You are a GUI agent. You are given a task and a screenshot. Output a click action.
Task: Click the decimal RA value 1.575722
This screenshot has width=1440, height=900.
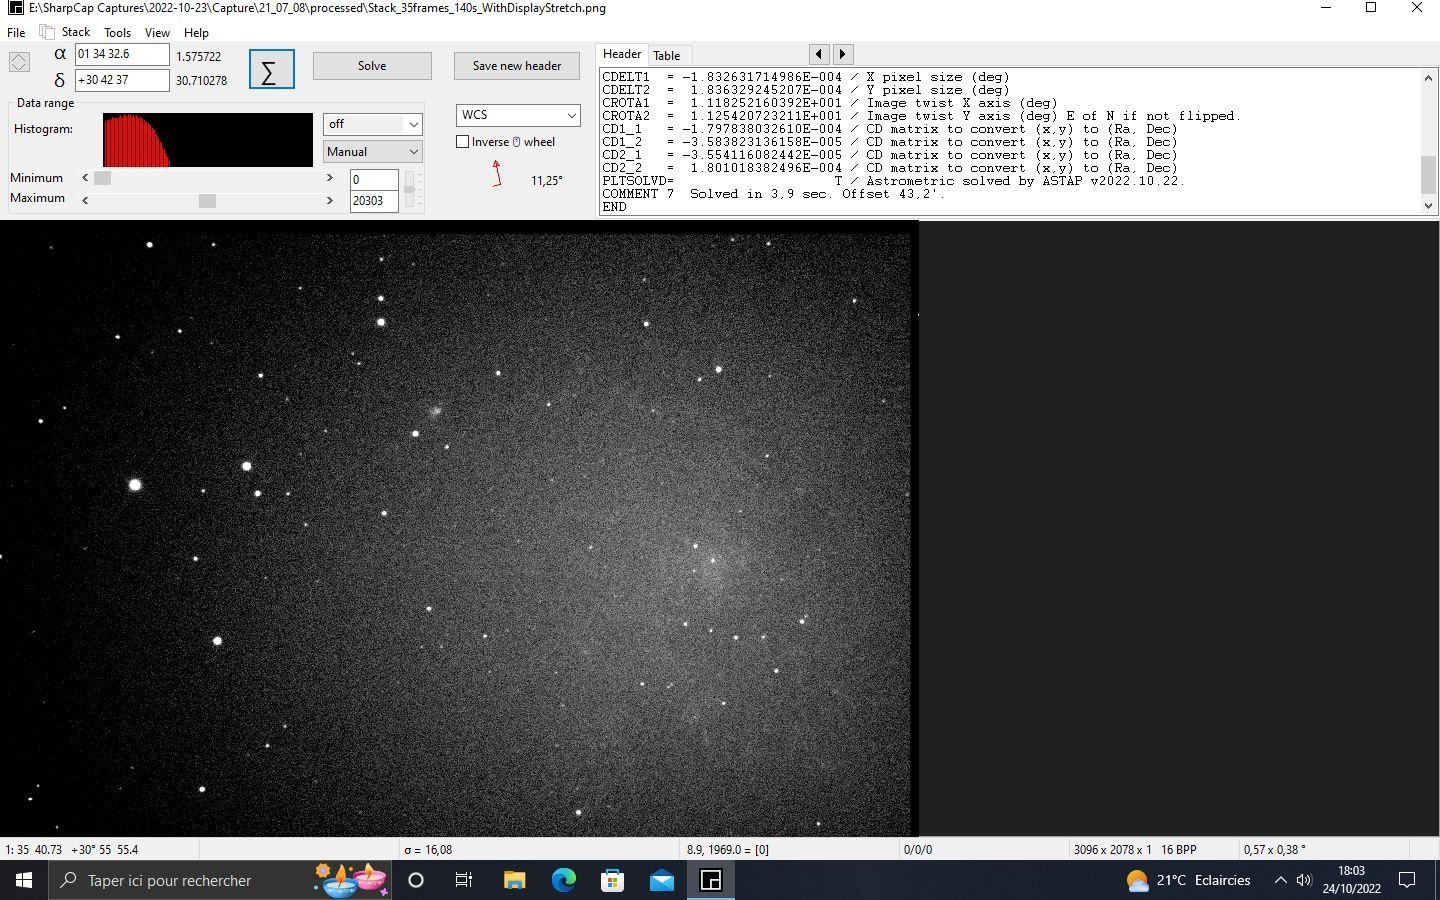pos(199,57)
